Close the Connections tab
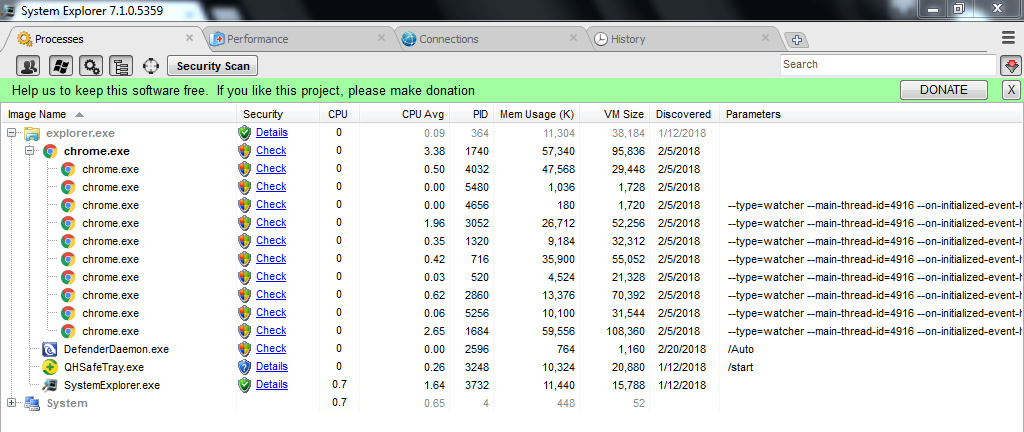 573,38
